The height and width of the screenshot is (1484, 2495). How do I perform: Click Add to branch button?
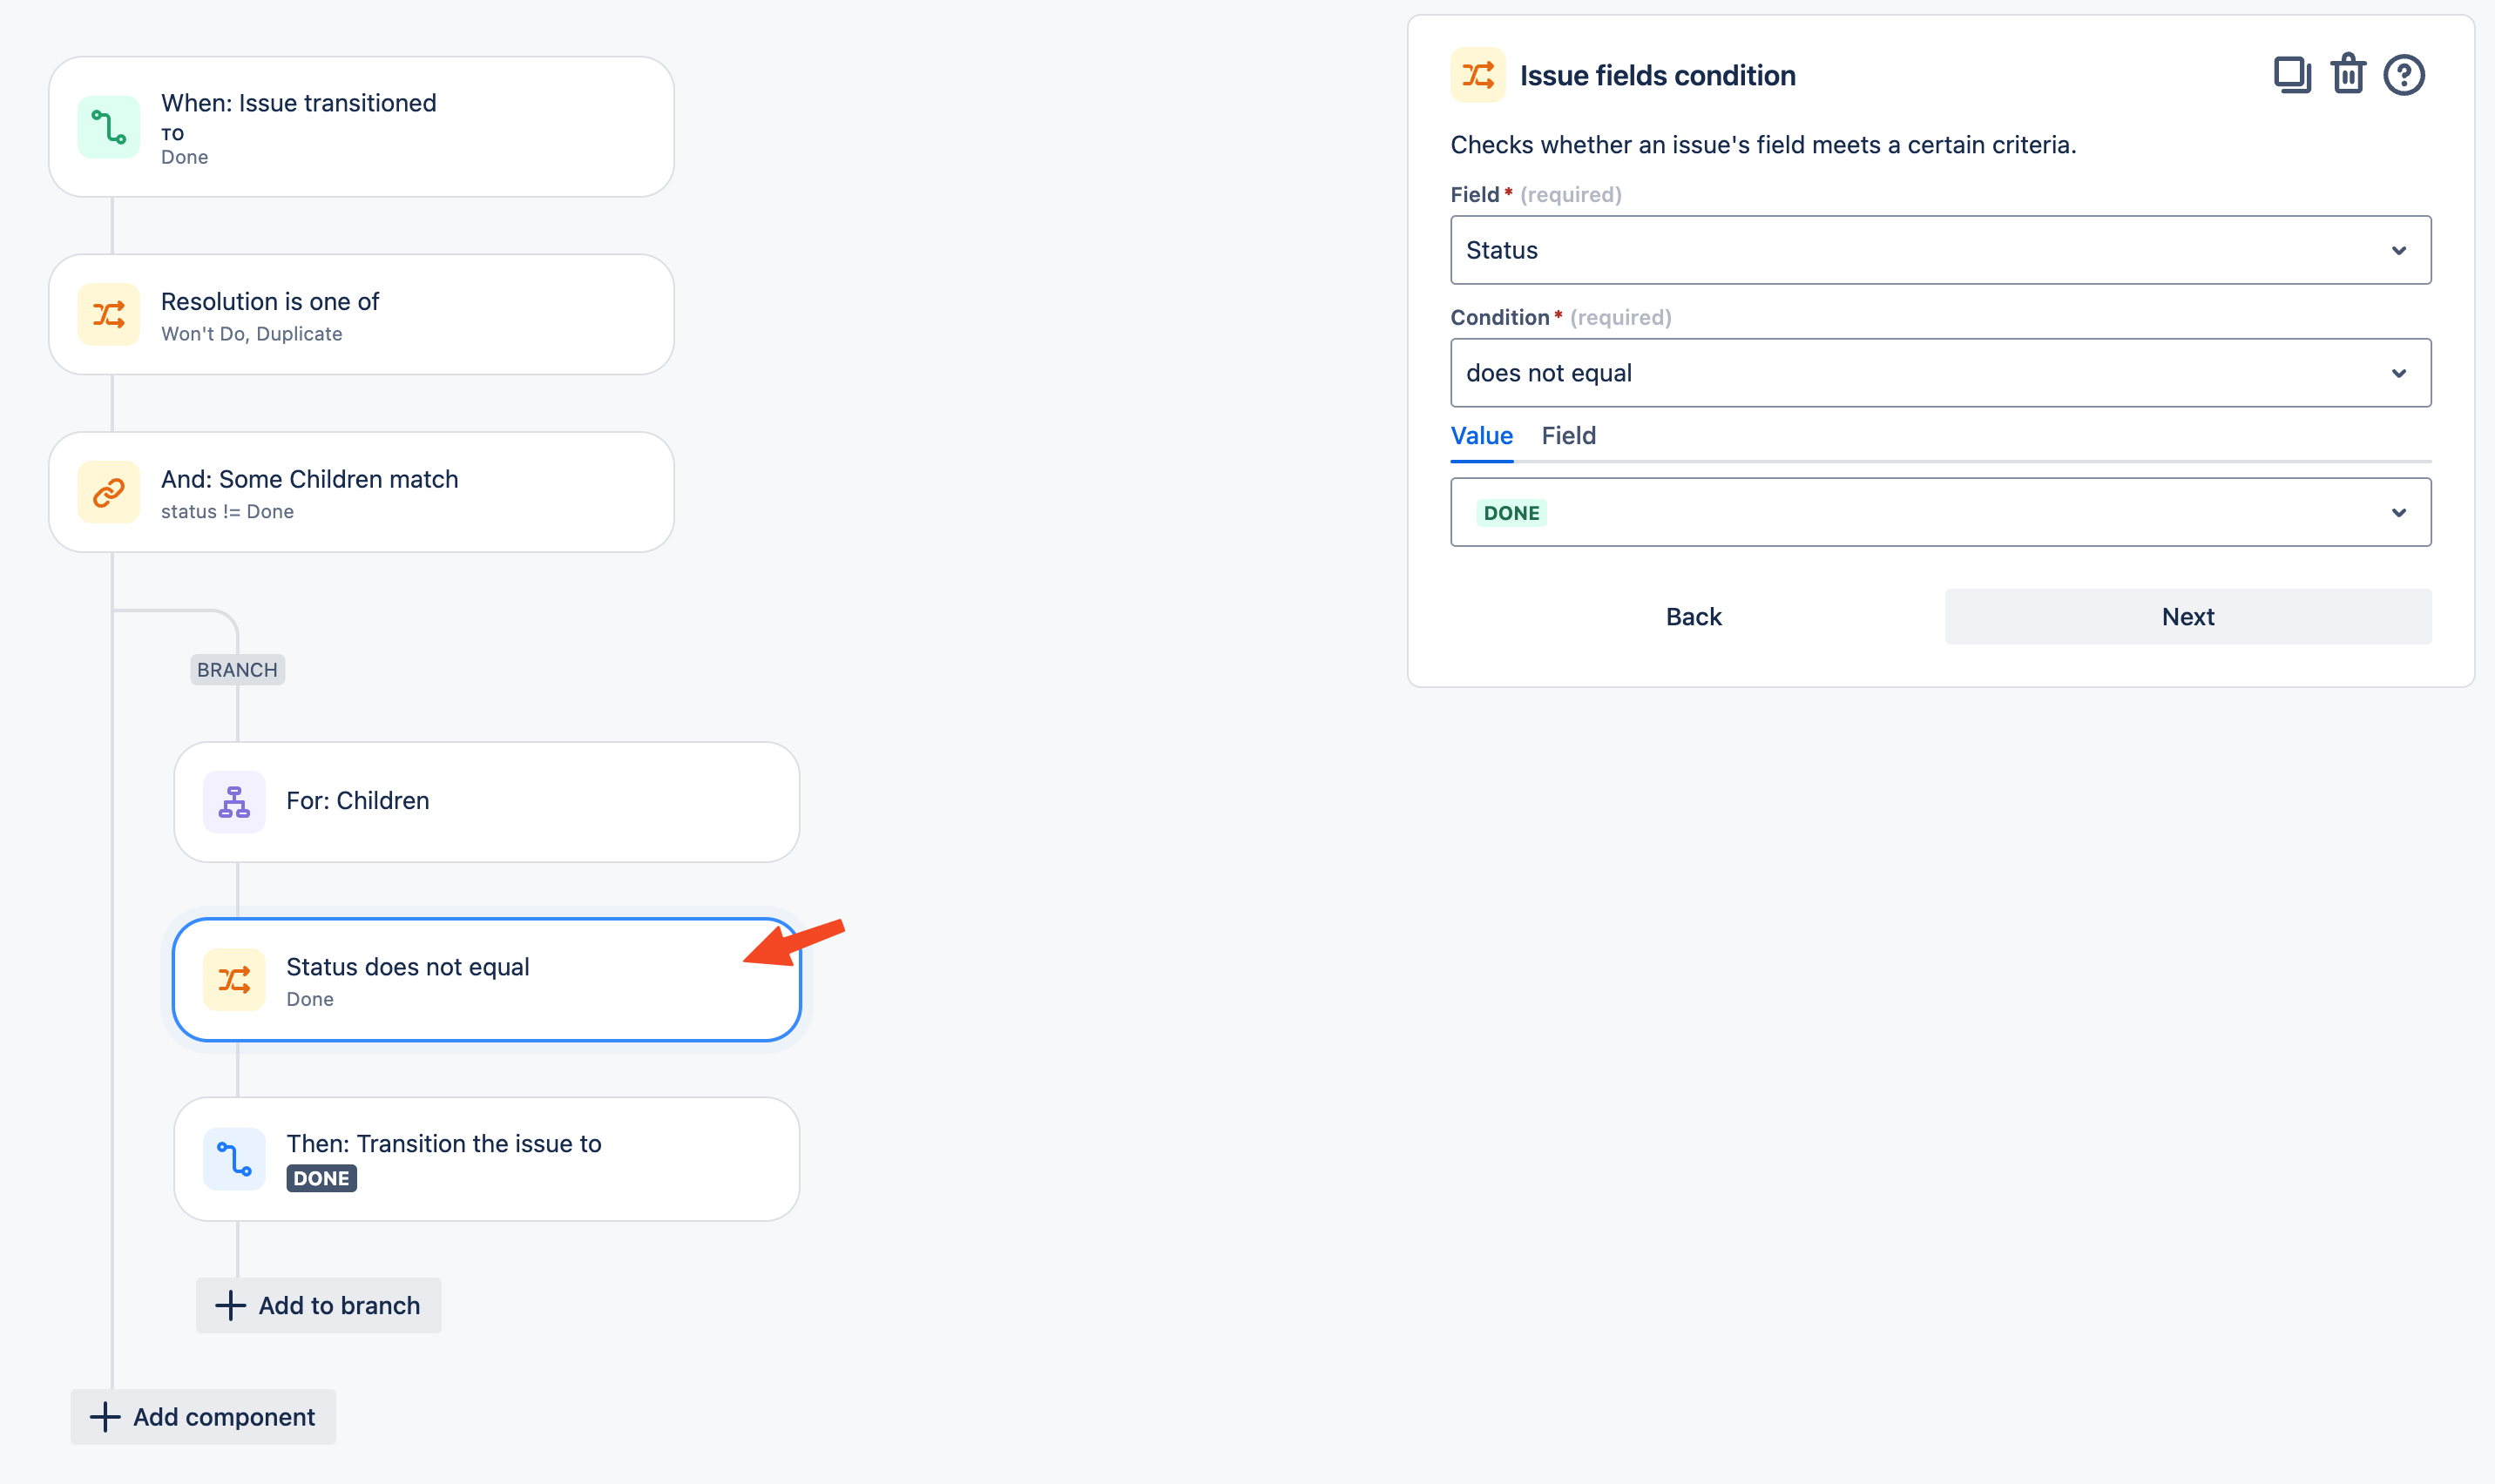[x=319, y=1305]
